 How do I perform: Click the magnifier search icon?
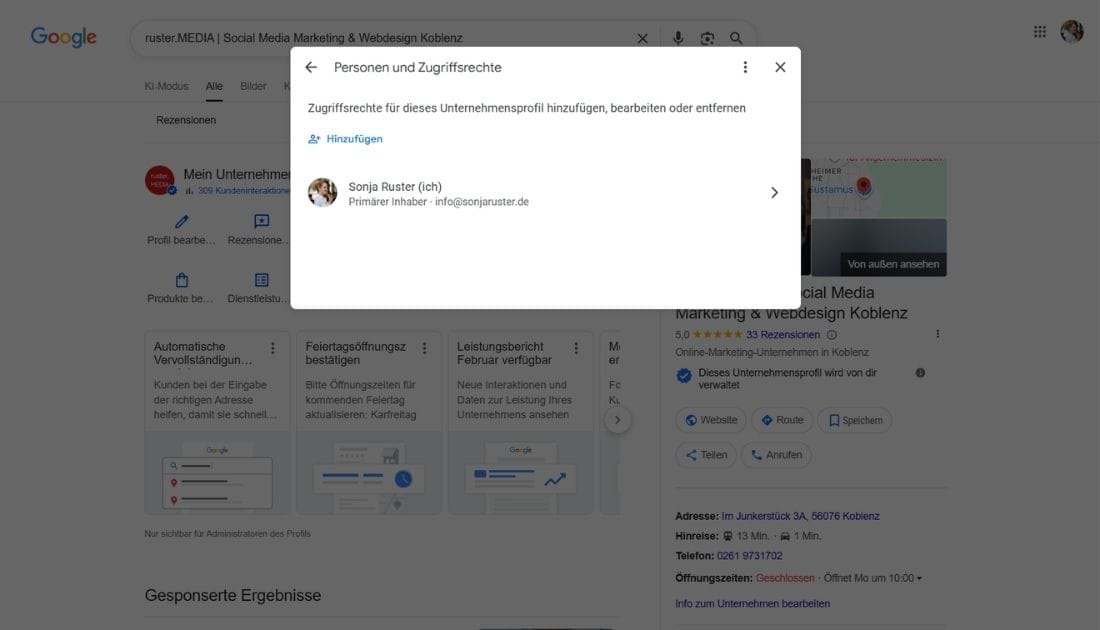tap(736, 38)
